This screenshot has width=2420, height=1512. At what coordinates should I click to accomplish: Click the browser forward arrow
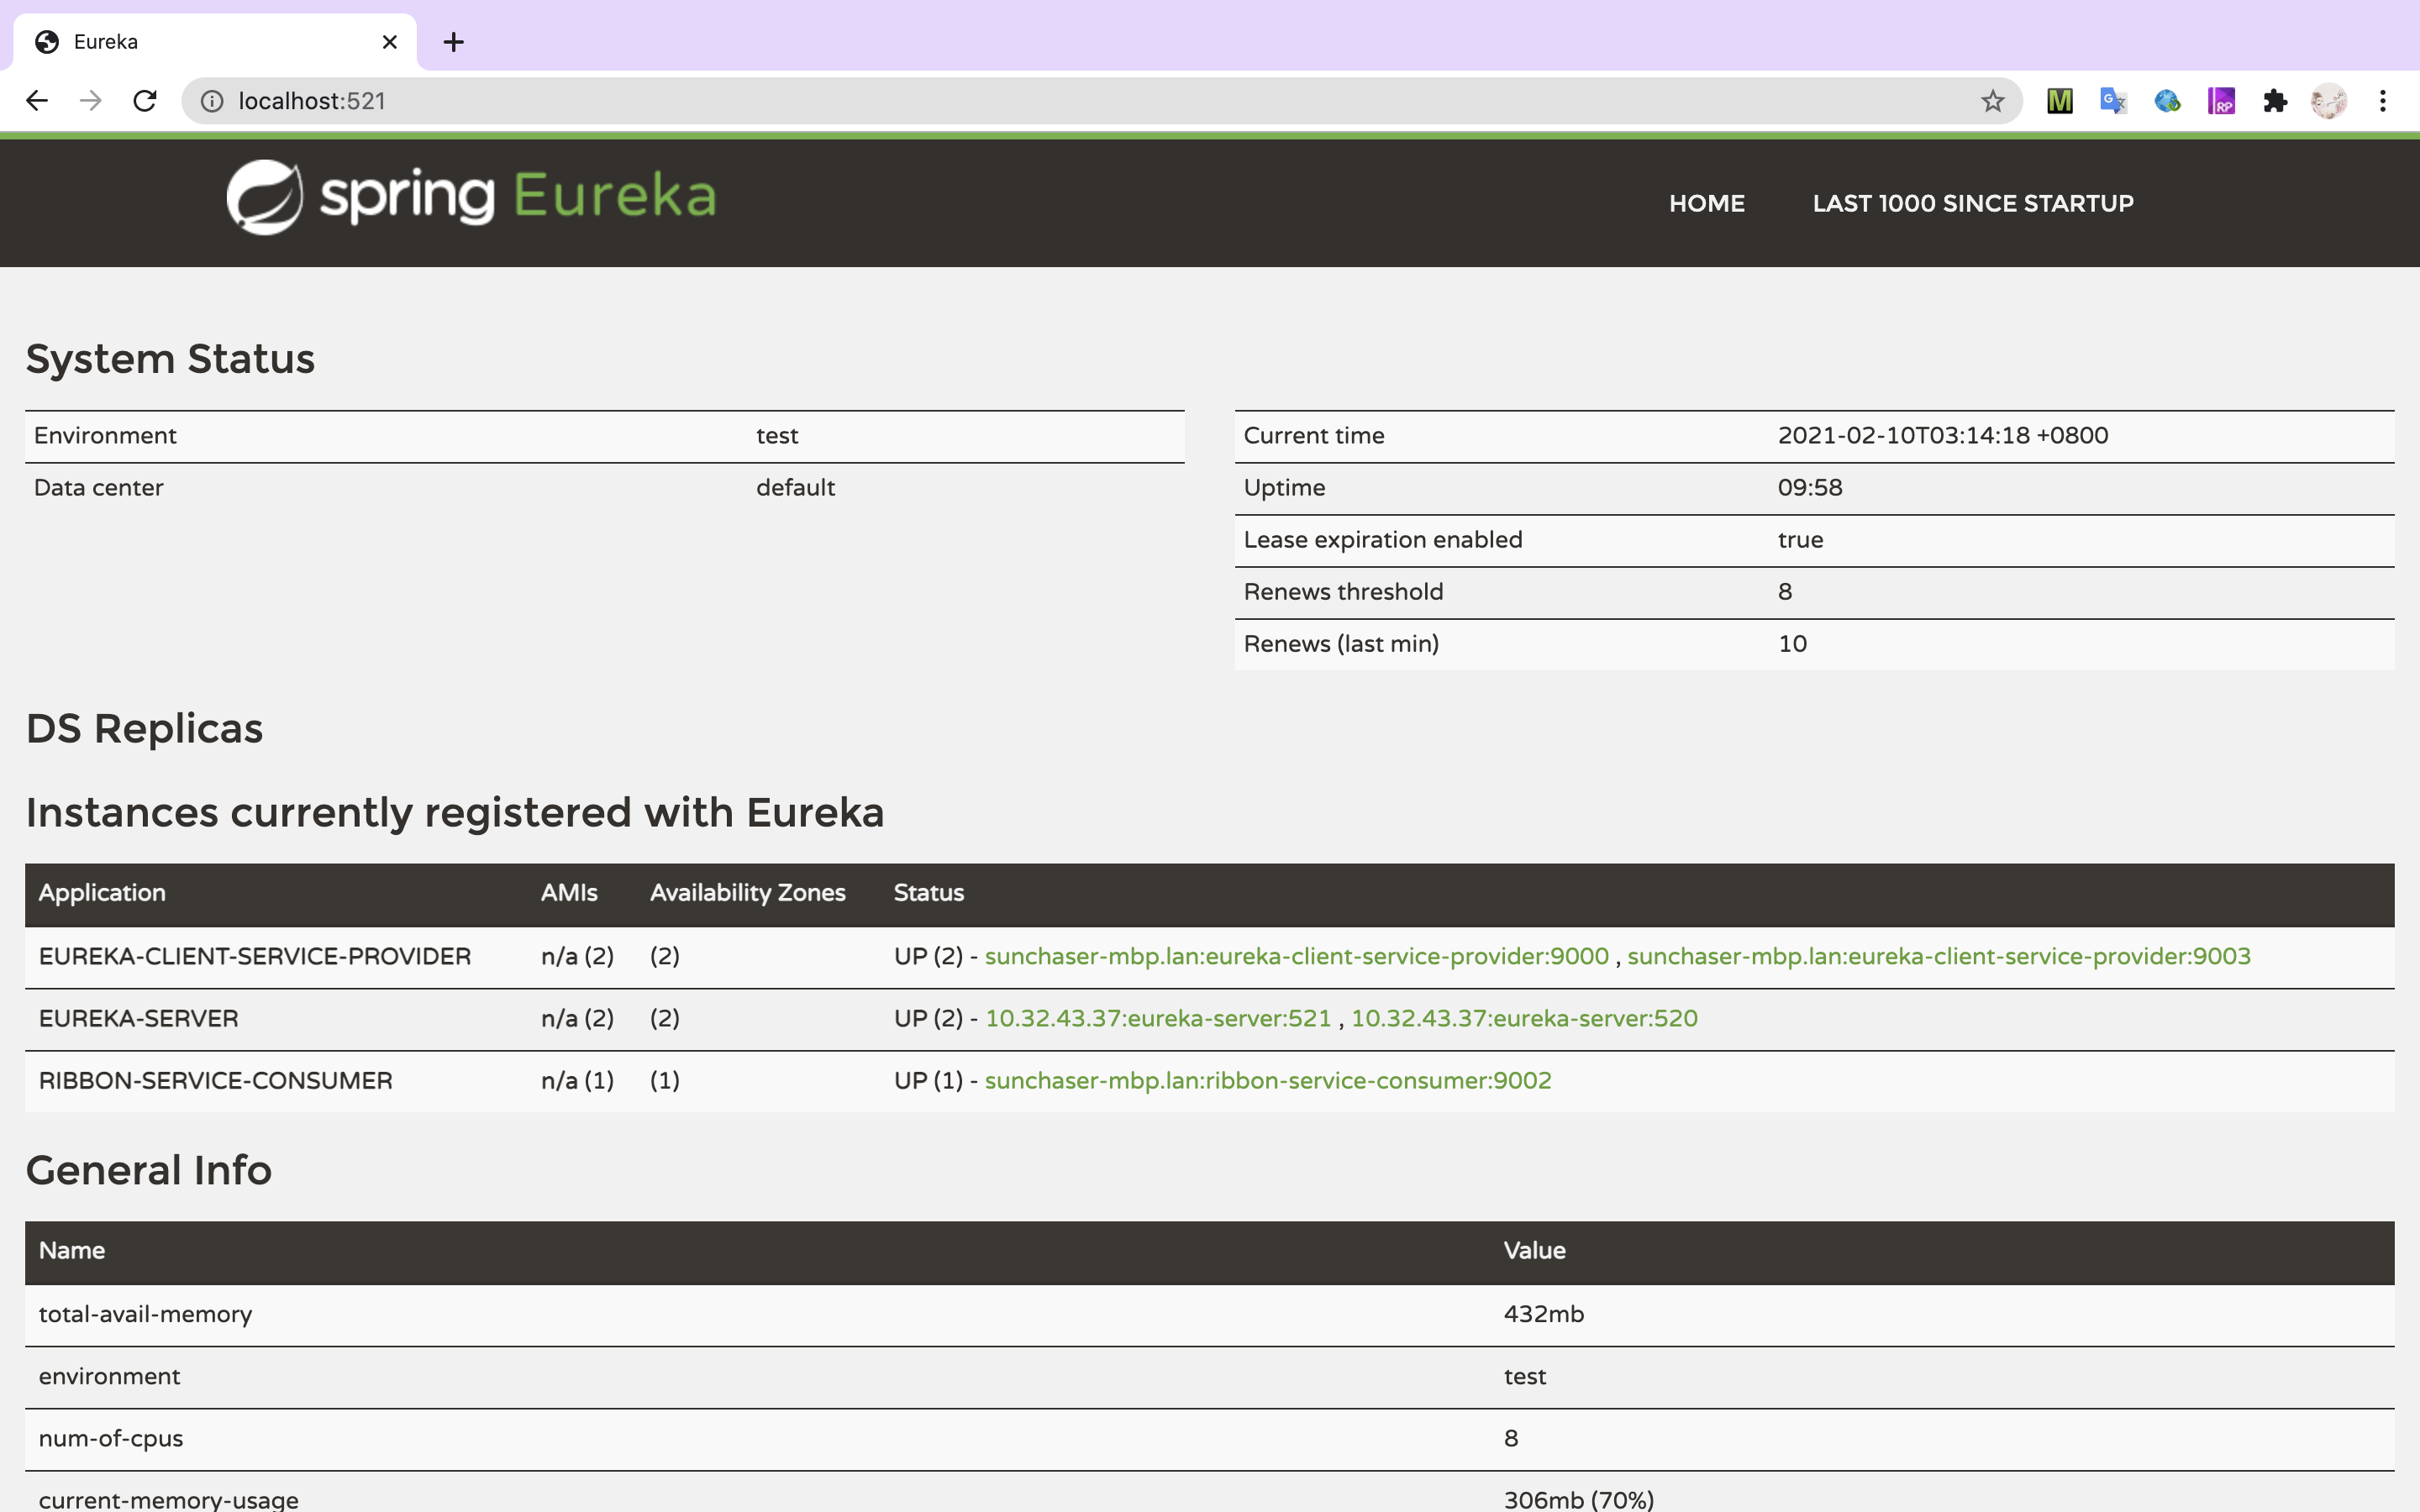click(91, 101)
